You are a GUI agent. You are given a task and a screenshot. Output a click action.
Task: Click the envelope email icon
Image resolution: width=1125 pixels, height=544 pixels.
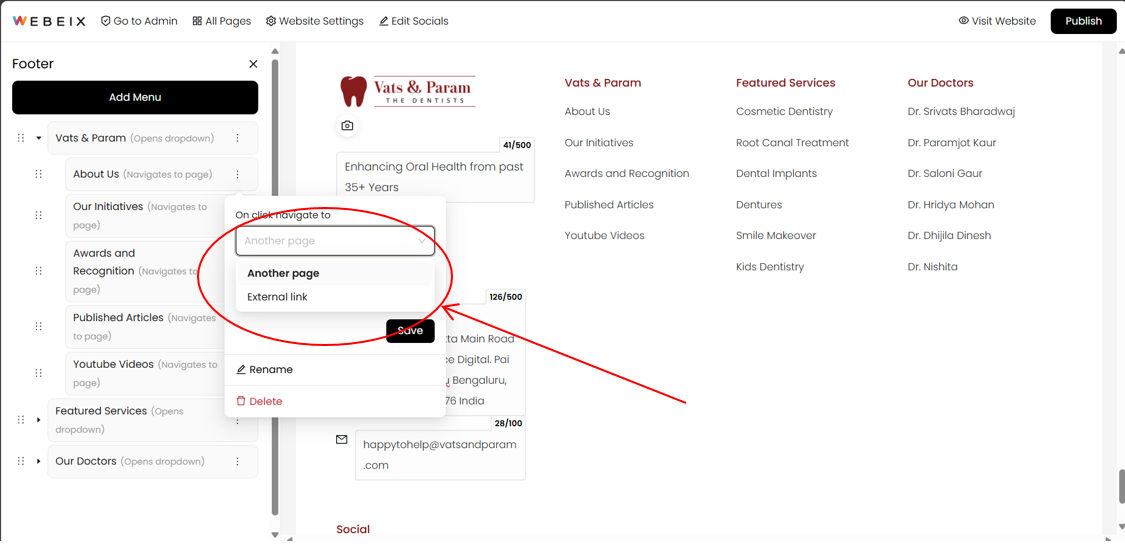pos(342,439)
